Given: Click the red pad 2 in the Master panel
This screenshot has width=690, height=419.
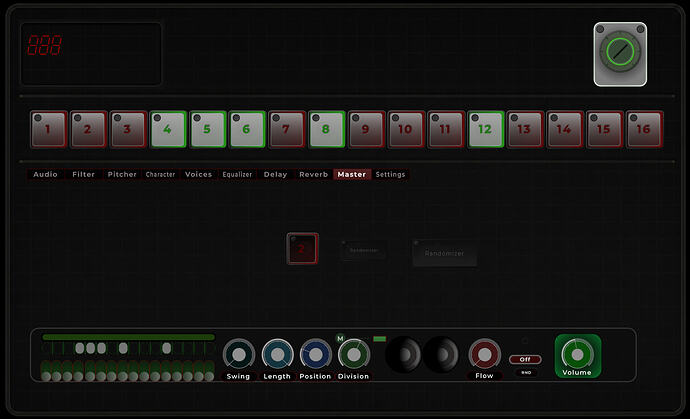Looking at the screenshot, I should 302,249.
